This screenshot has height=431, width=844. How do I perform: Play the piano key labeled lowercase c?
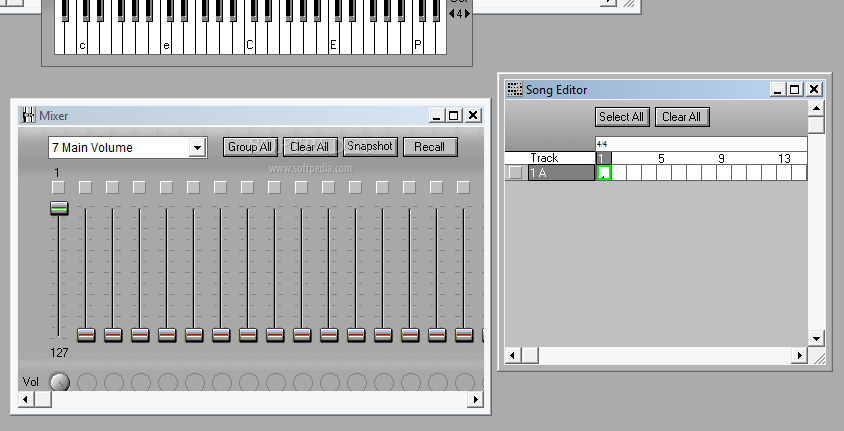[82, 46]
